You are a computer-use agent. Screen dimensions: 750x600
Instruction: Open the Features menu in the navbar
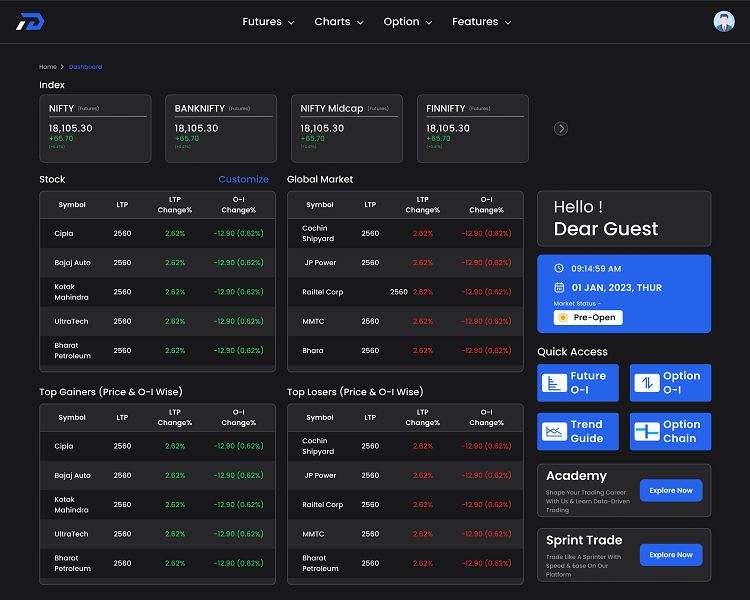(x=481, y=22)
